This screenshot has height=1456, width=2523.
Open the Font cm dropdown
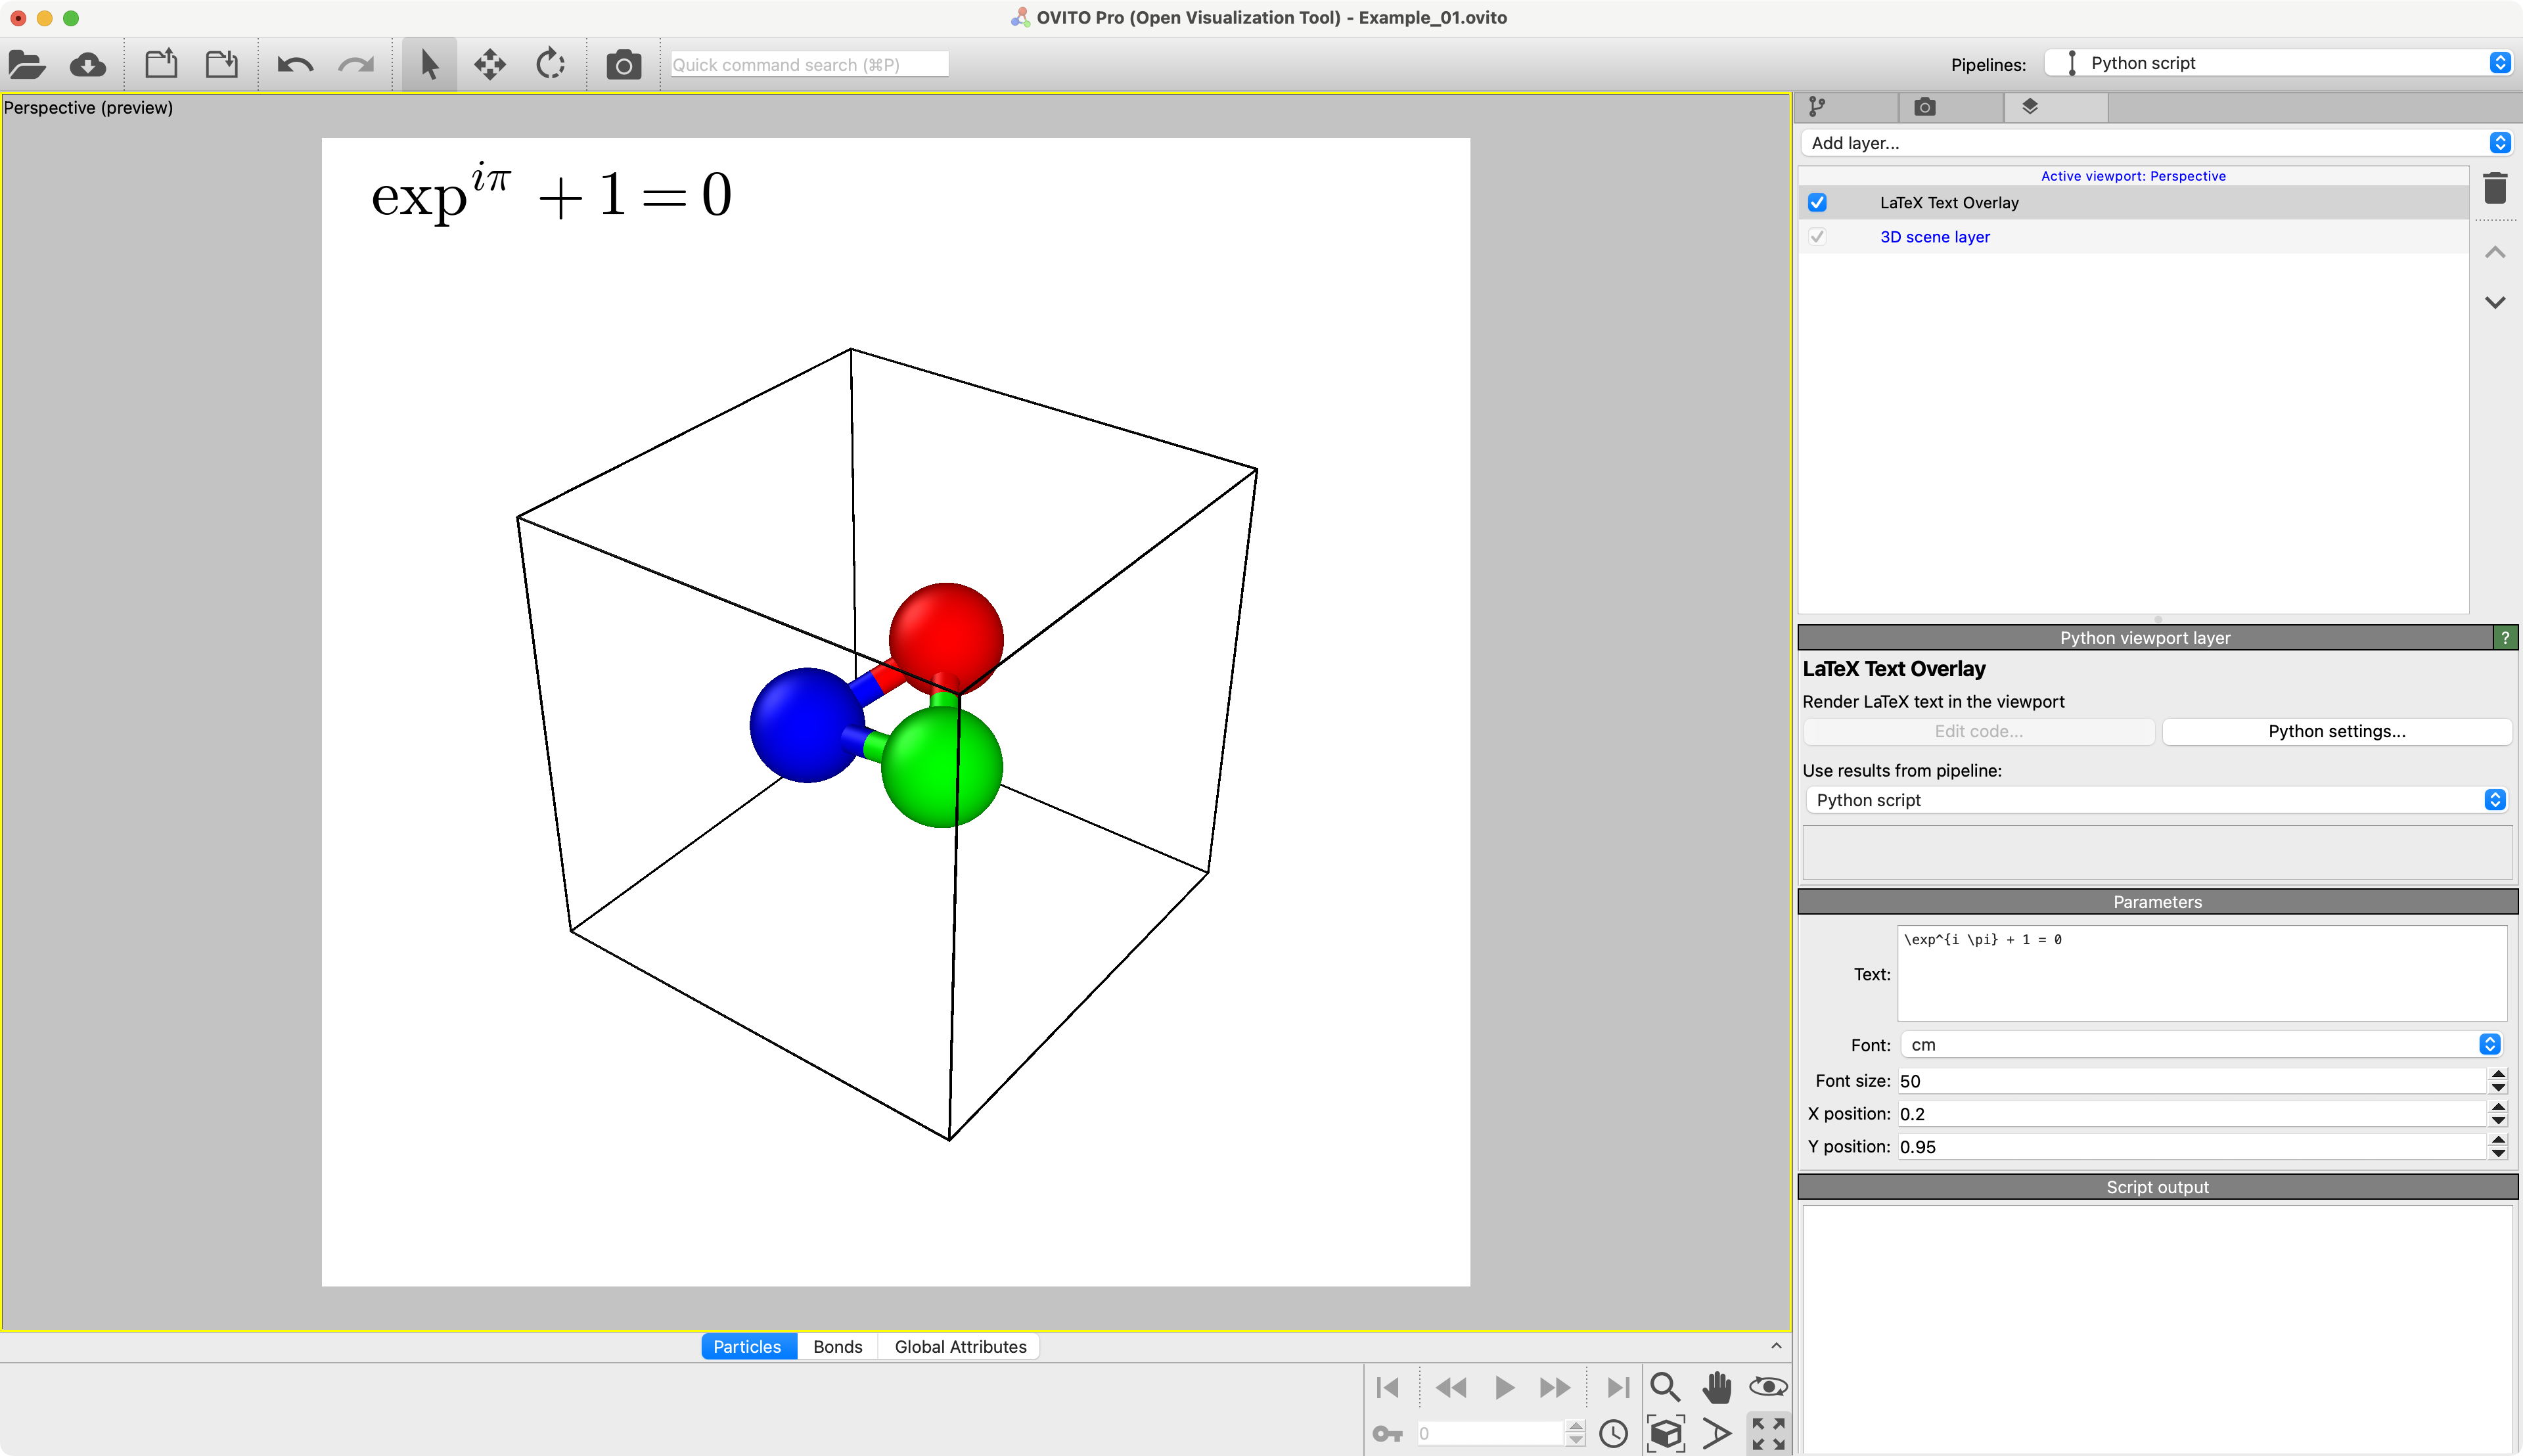click(2200, 1045)
